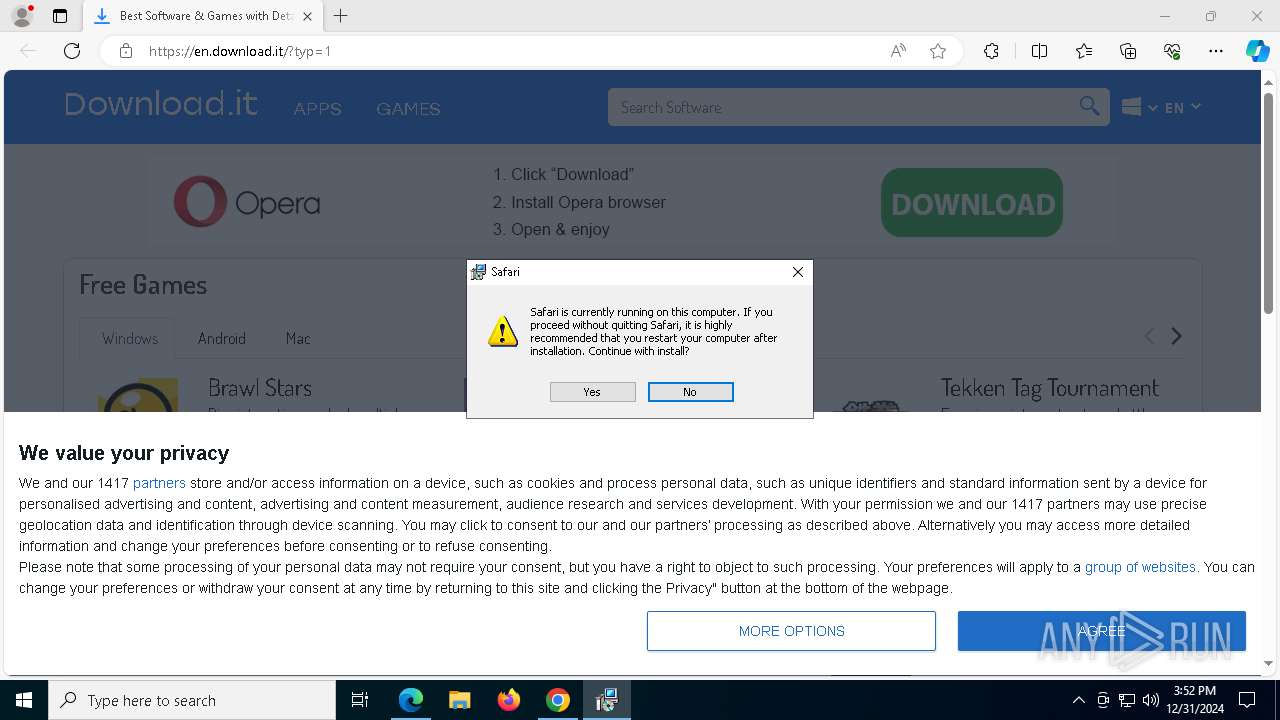
Task: Open the Windows Start menu
Action: (24, 700)
